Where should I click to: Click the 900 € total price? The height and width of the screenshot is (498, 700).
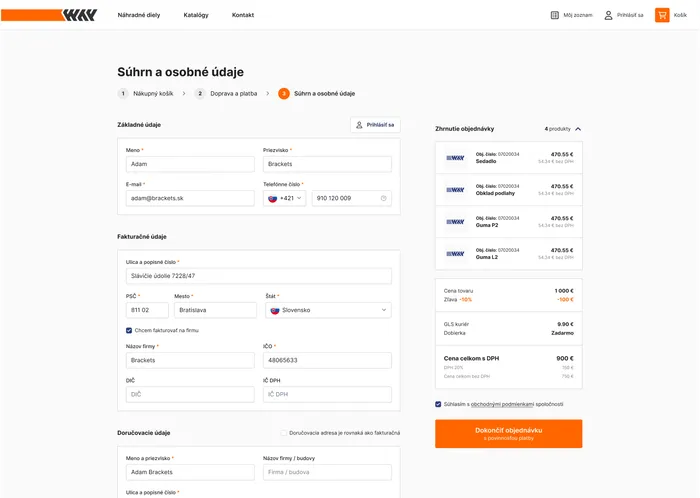[565, 358]
